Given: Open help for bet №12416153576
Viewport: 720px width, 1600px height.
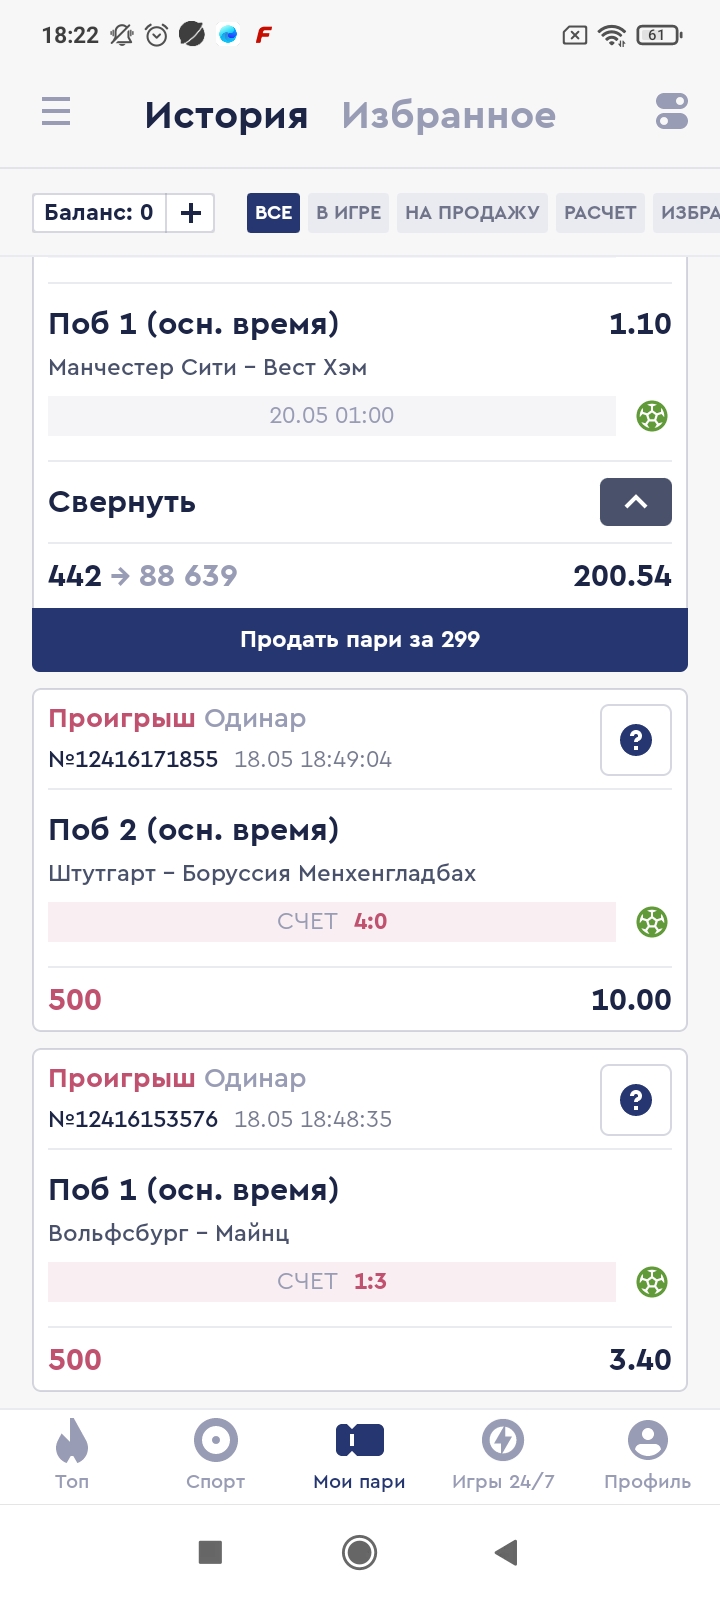Looking at the screenshot, I should click(635, 1100).
